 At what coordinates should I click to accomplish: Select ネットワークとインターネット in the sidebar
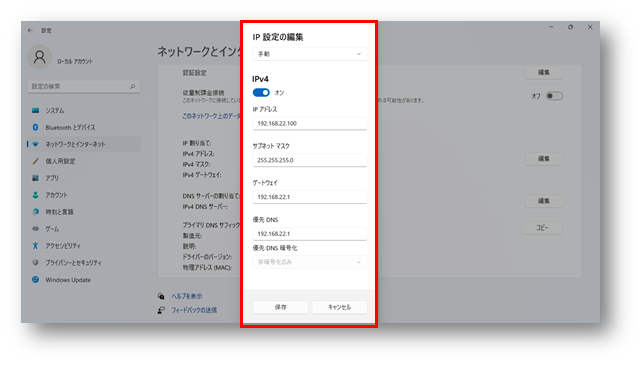84,144
